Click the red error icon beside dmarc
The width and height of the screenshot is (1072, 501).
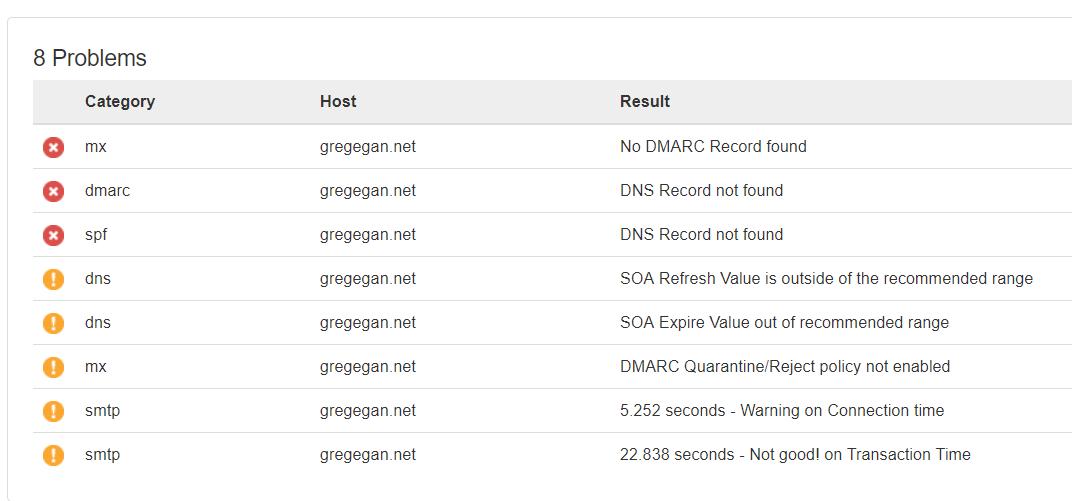pyautogui.click(x=53, y=191)
